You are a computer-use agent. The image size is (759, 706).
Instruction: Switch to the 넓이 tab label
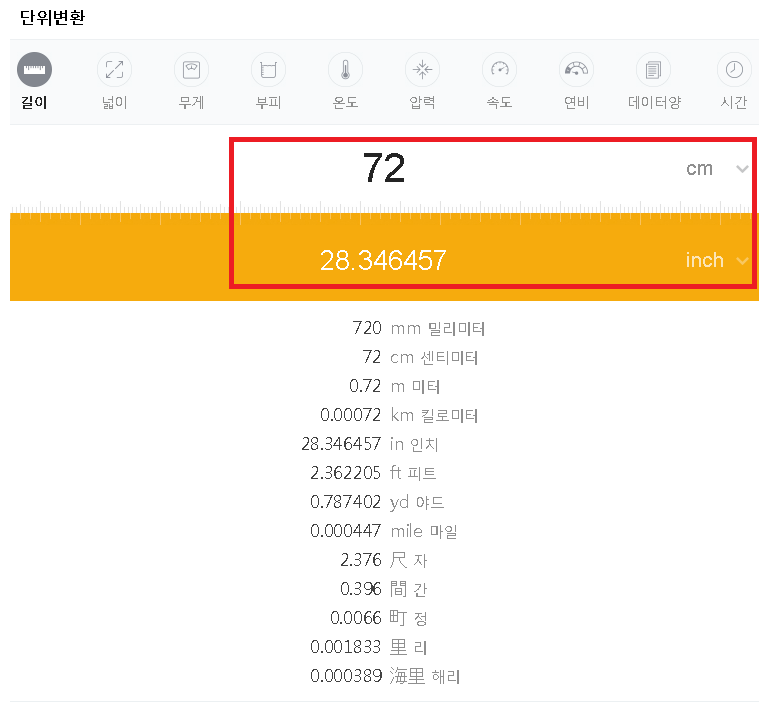point(114,103)
